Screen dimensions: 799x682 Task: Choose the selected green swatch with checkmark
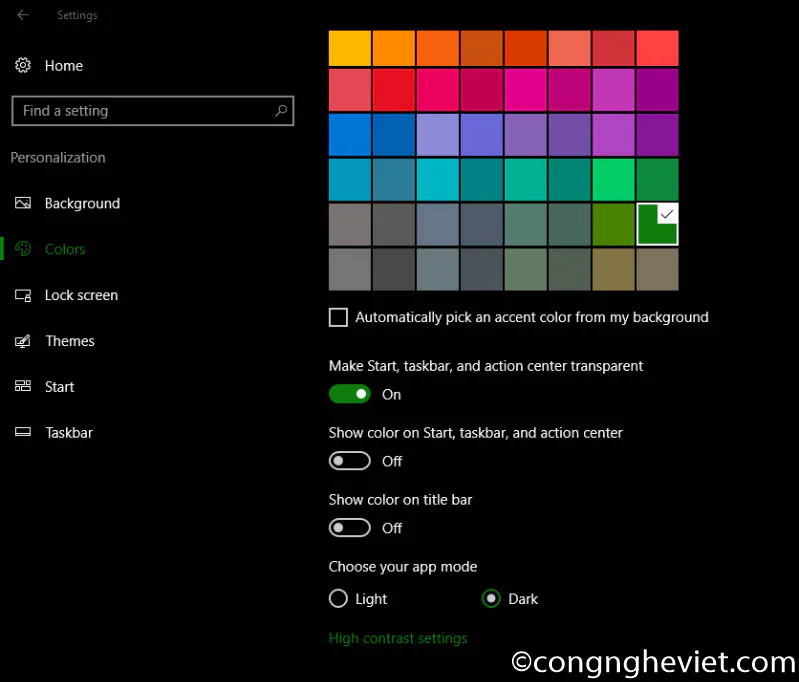click(657, 224)
